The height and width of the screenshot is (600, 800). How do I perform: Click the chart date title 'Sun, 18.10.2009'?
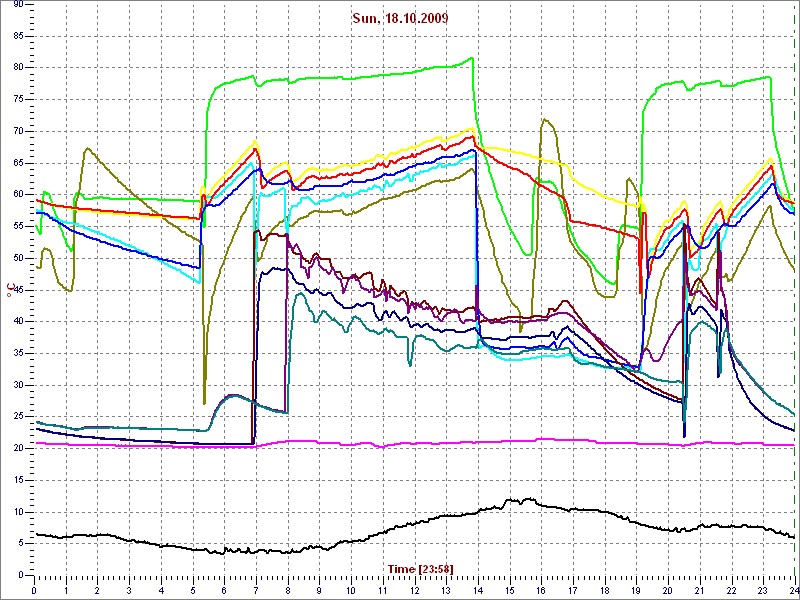400,19
